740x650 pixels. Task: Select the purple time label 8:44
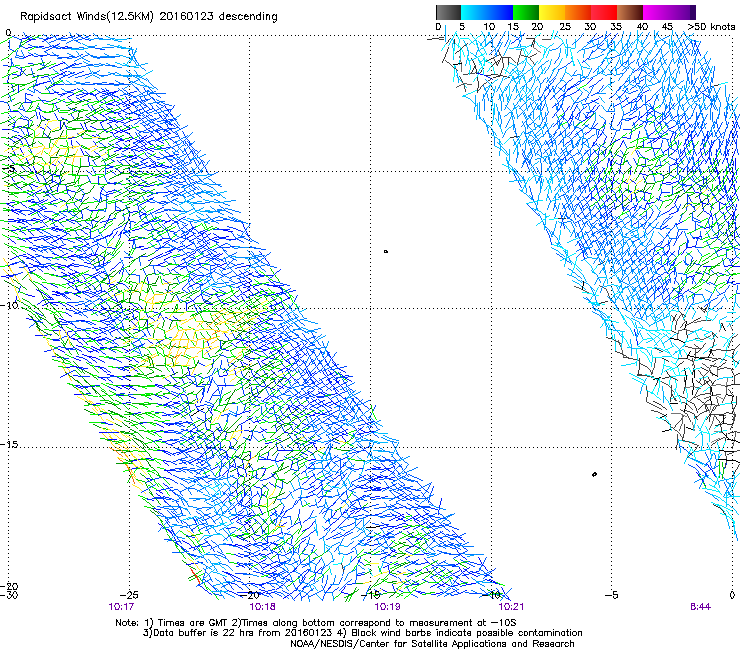[x=700, y=607]
